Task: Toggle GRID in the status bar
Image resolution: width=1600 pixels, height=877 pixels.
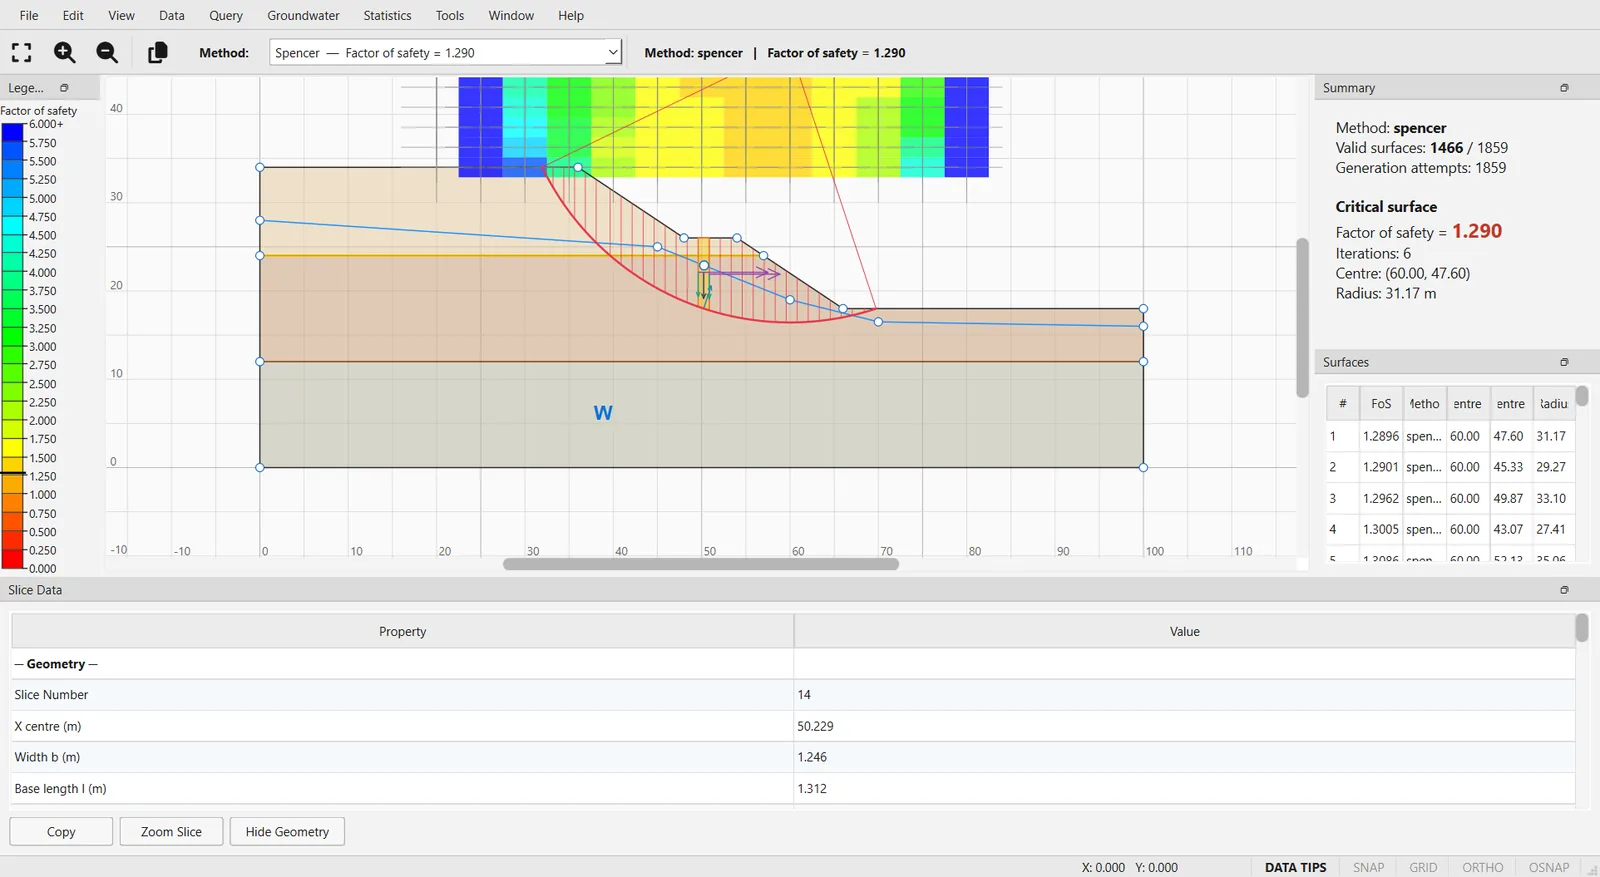Action: (x=1423, y=867)
